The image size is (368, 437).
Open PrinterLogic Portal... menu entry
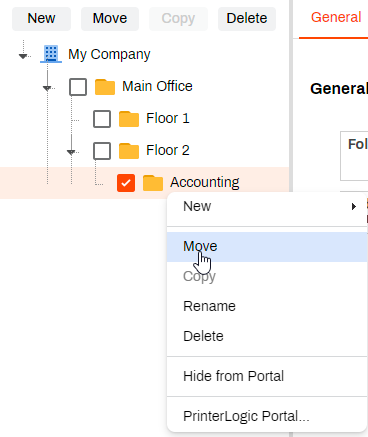pos(267,416)
